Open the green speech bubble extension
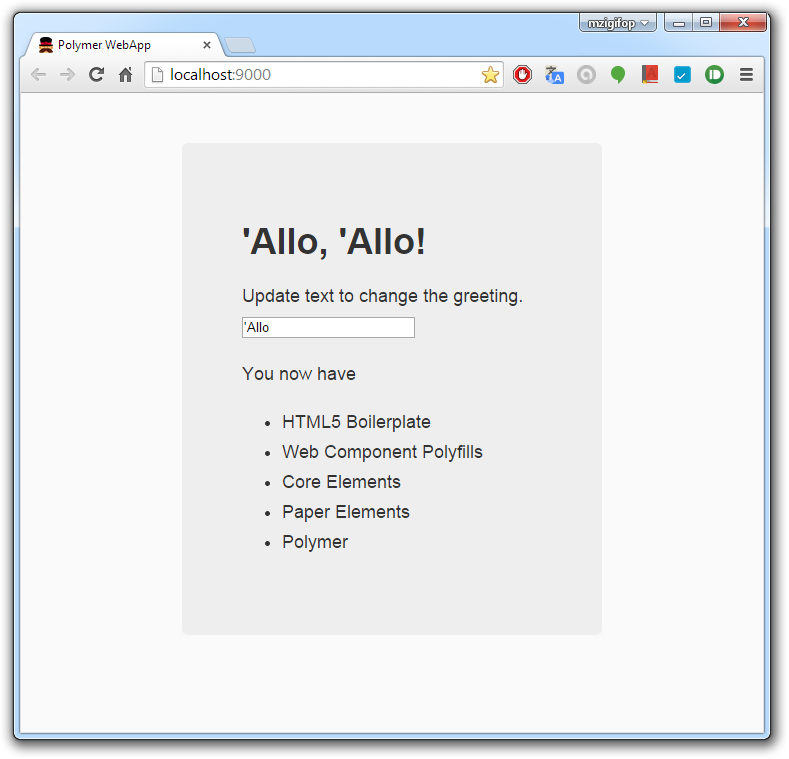The height and width of the screenshot is (759, 789). point(618,75)
